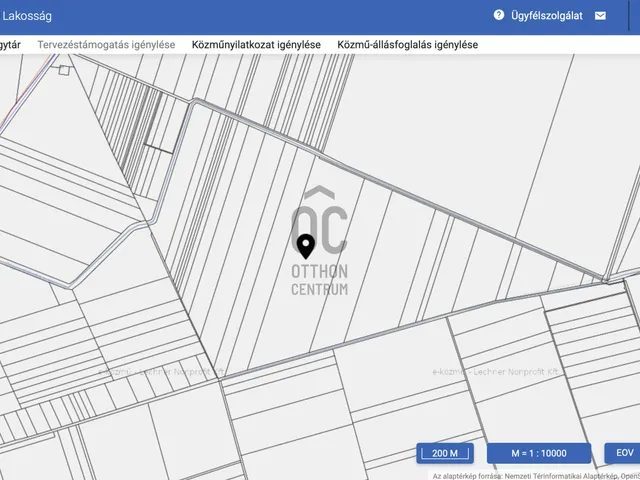Select the small square building outline on map

pyautogui.click(x=65, y=69)
